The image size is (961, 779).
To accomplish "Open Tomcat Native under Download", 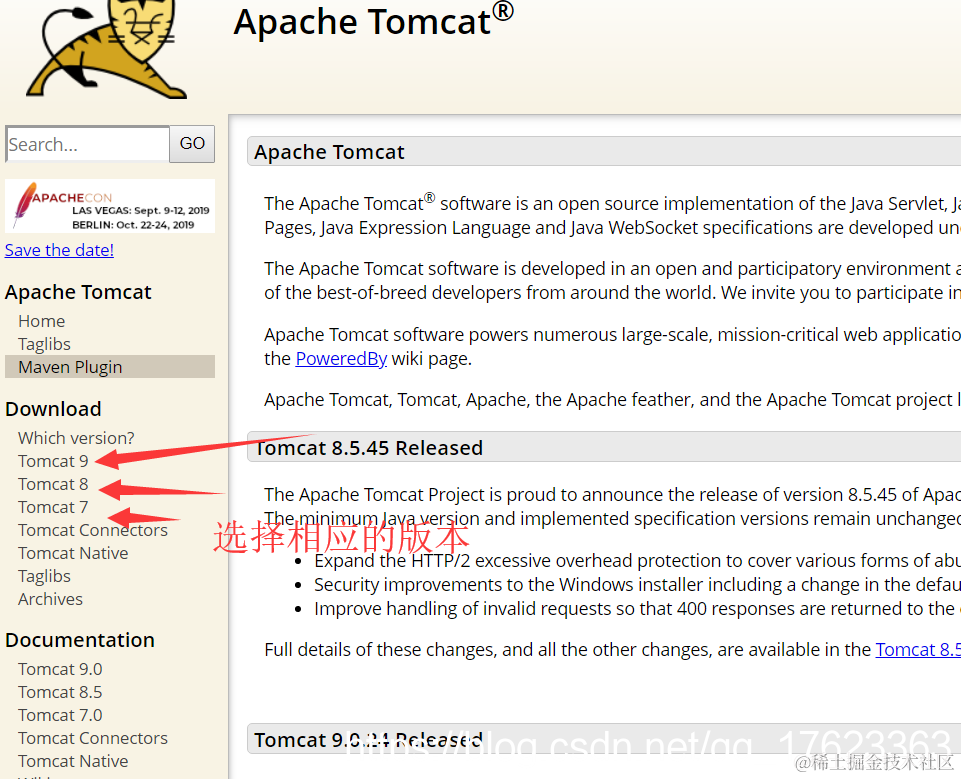I will coord(73,553).
